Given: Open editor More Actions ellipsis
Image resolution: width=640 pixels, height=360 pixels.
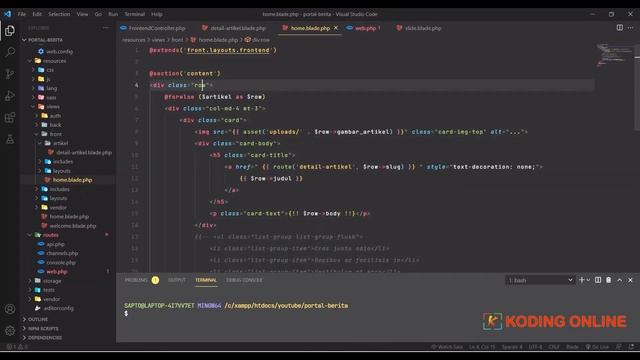Looking at the screenshot, I should coord(631,28).
